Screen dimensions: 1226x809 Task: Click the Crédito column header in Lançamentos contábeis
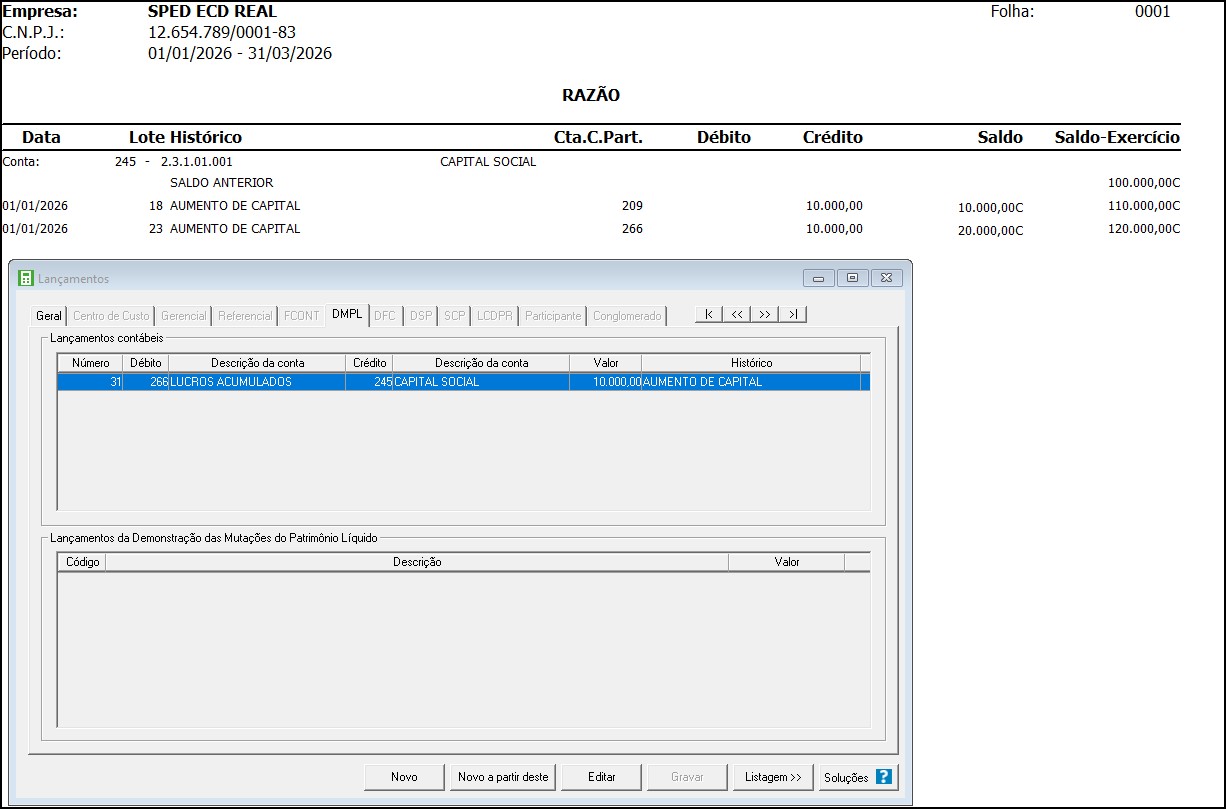click(369, 363)
